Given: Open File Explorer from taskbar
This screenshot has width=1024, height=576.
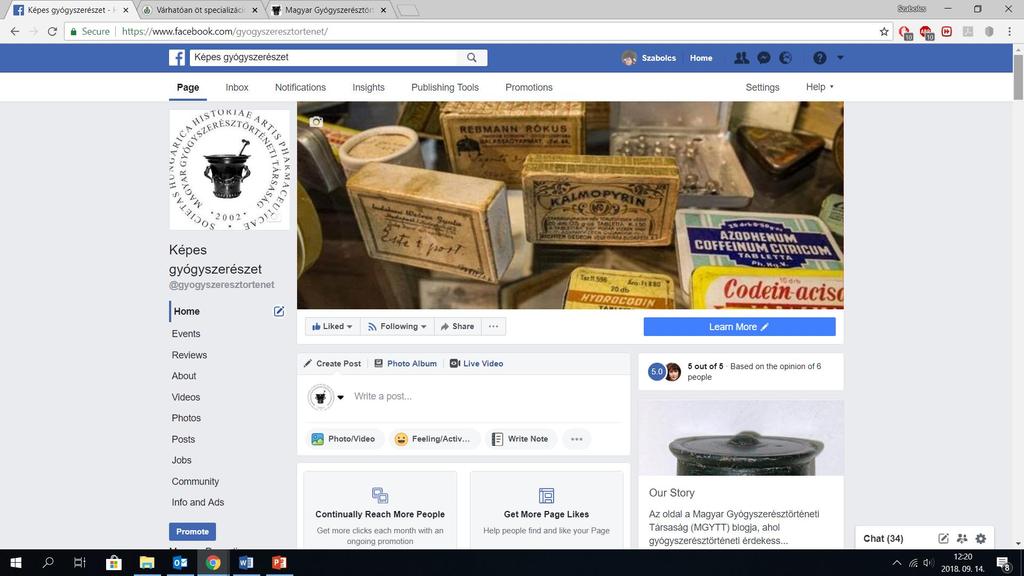Looking at the screenshot, I should tap(147, 562).
